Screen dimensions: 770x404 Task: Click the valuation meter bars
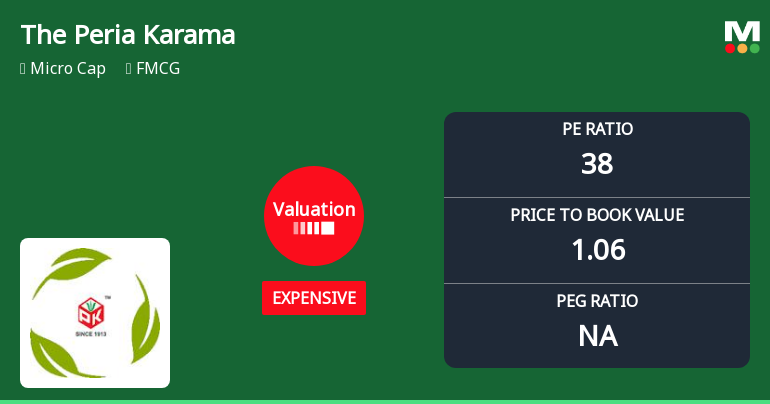pos(314,228)
